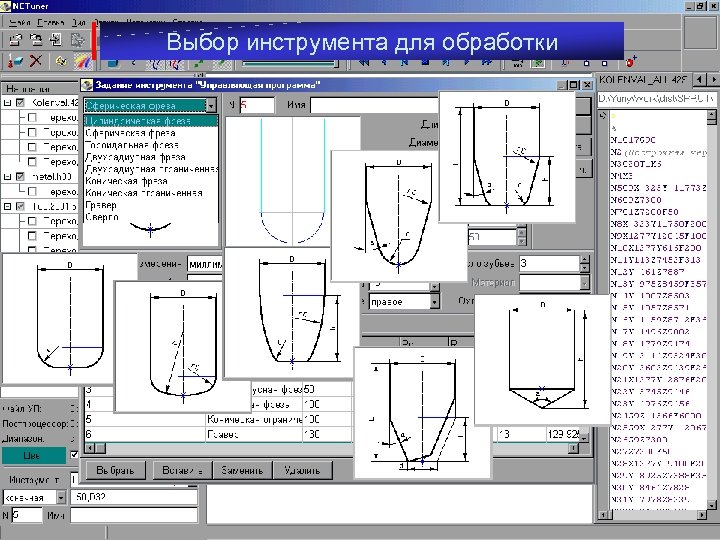Click the tool number N input field in dialog

point(257,105)
